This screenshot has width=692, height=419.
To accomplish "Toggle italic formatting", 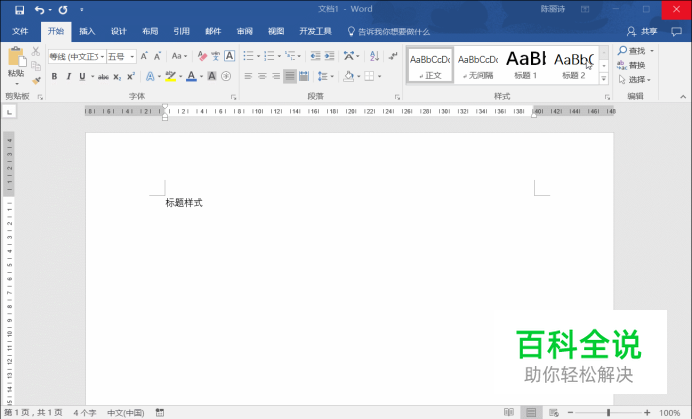I will point(68,76).
